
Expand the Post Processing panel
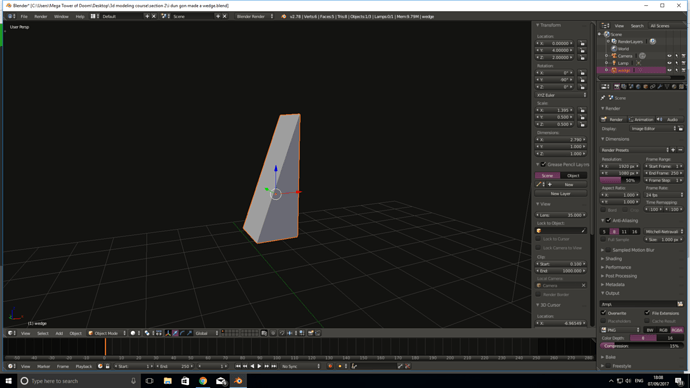point(620,276)
